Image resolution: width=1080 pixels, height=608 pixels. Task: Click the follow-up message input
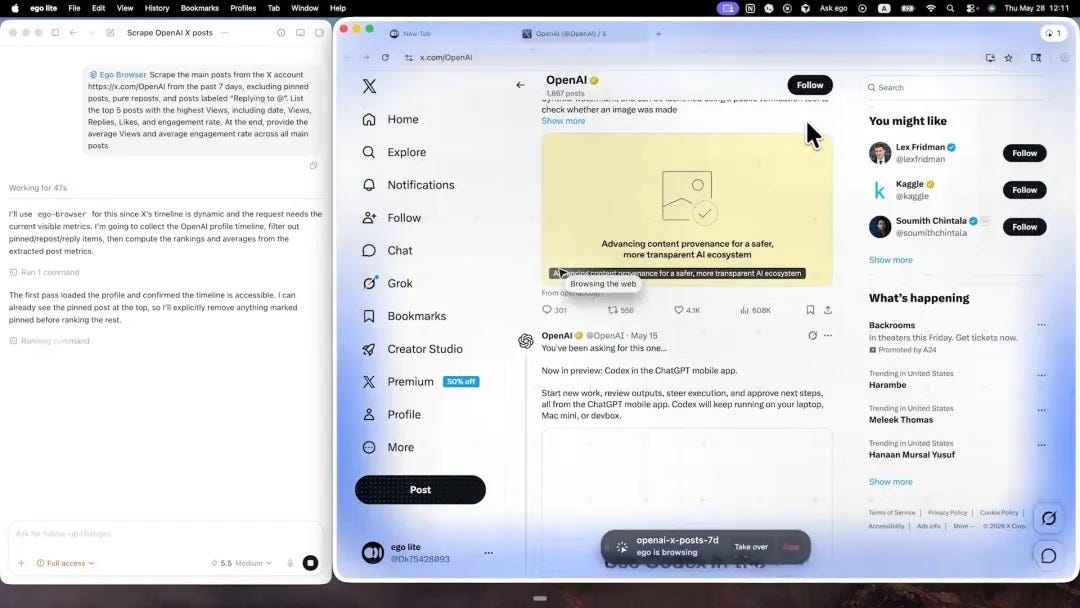(x=165, y=534)
